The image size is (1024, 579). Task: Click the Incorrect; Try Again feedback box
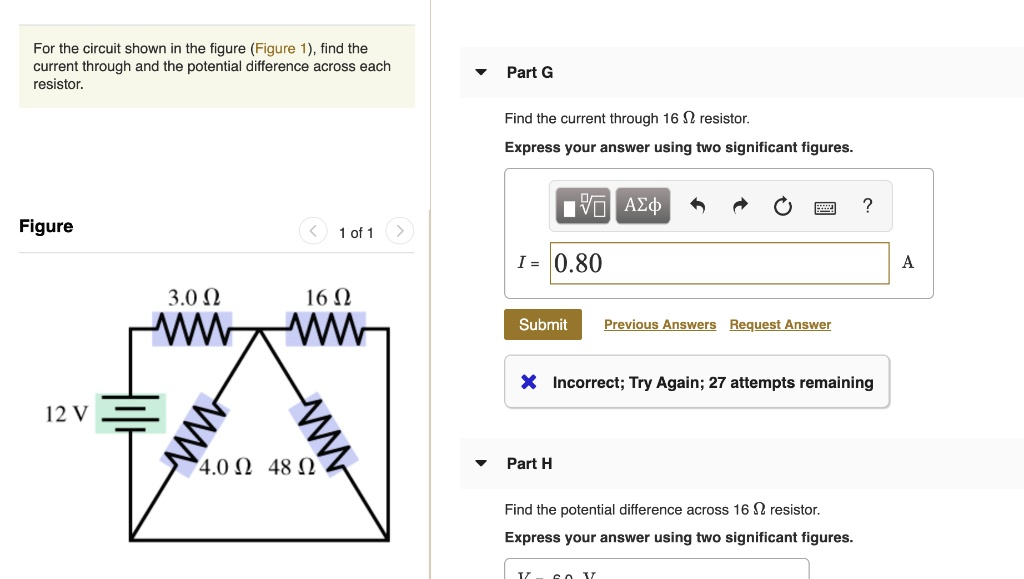(697, 382)
